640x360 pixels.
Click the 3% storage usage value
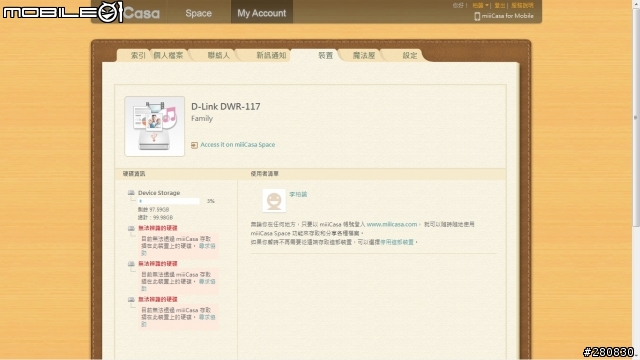click(211, 201)
